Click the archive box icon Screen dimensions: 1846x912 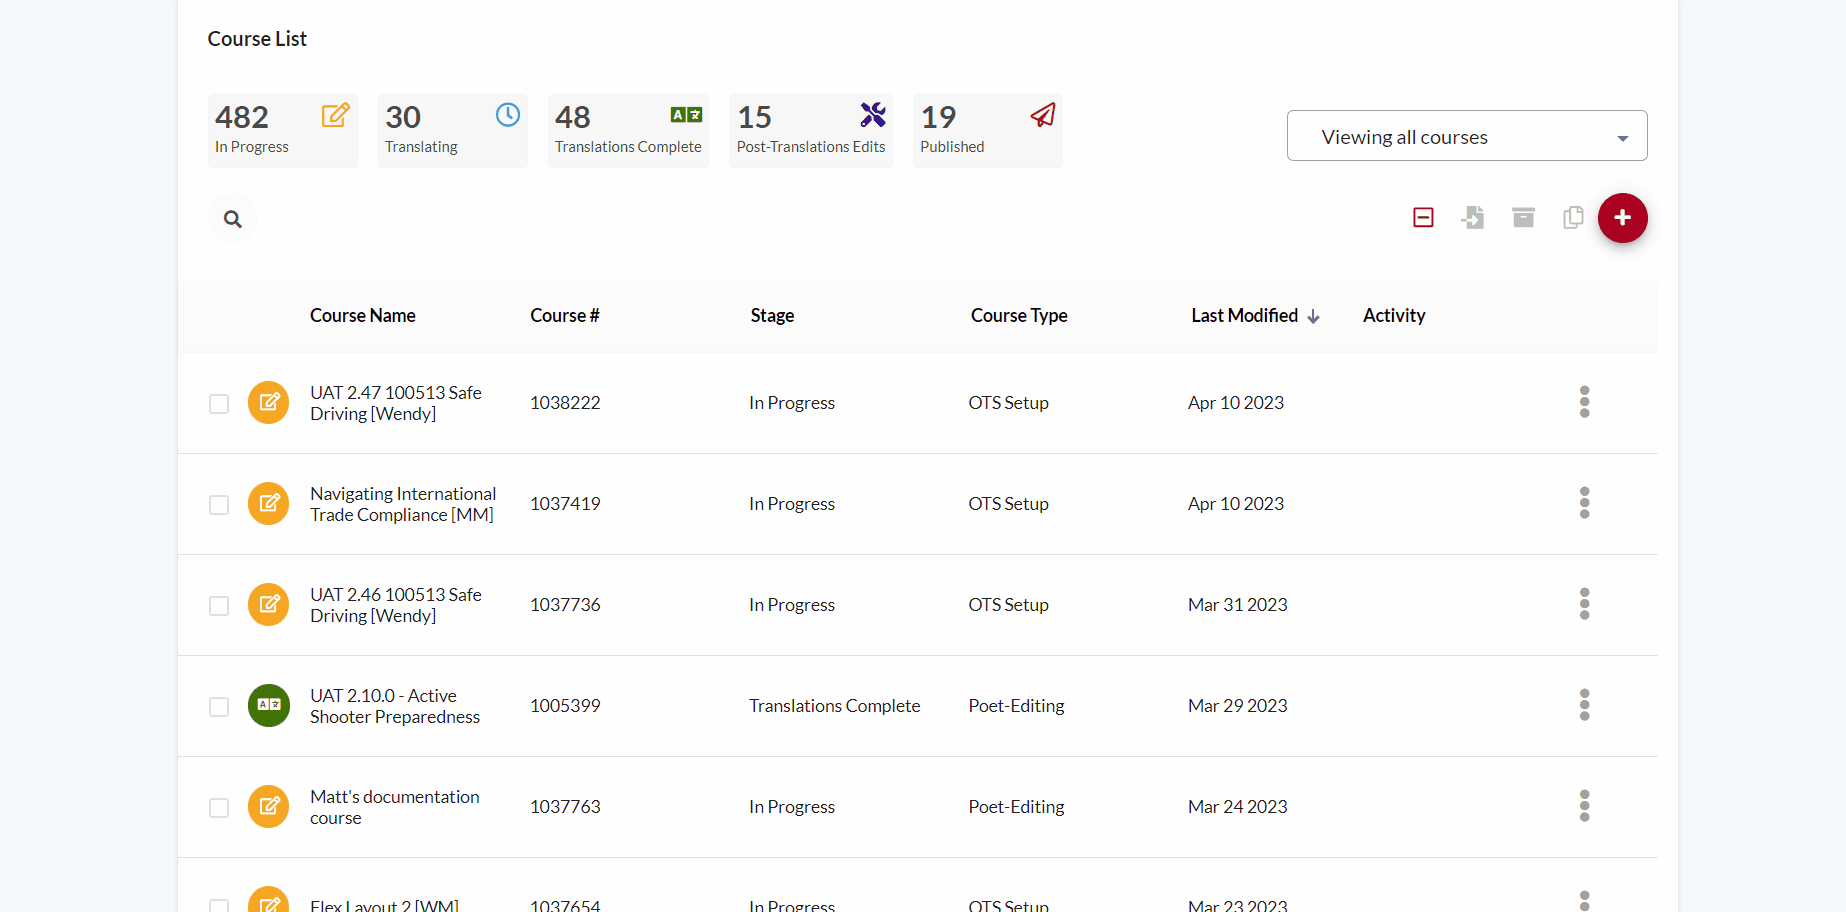click(x=1523, y=217)
